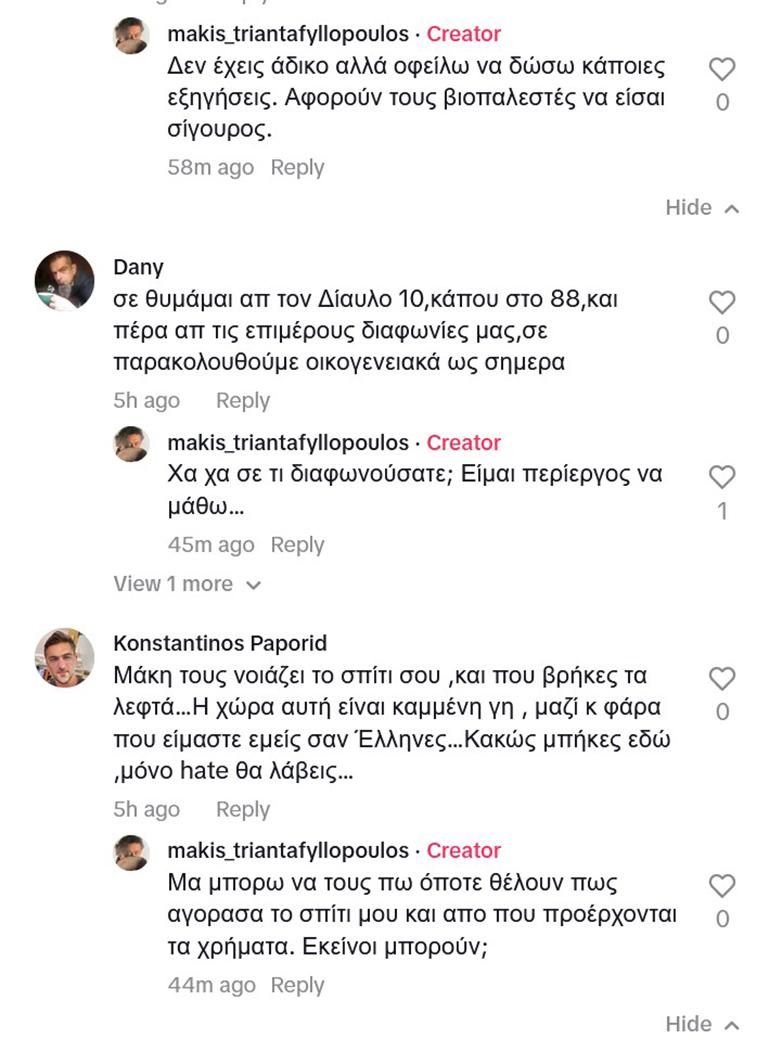Like Konstantinos Paporid's comment
This screenshot has width=782, height=1052.
point(722,679)
